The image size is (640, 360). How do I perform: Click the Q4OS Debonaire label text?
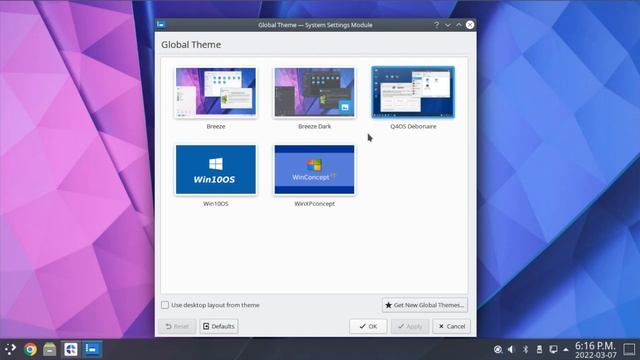[x=413, y=126]
